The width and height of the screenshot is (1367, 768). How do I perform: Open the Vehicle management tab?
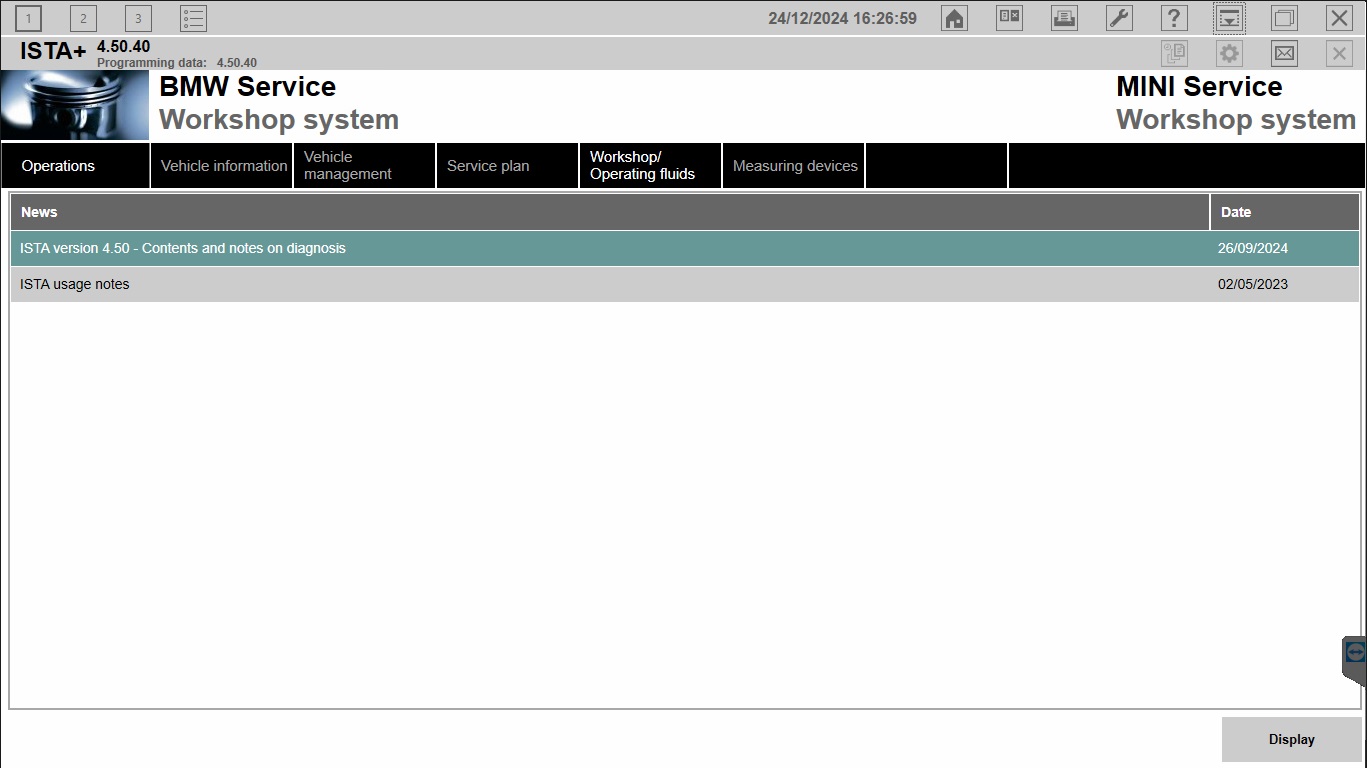[346, 165]
